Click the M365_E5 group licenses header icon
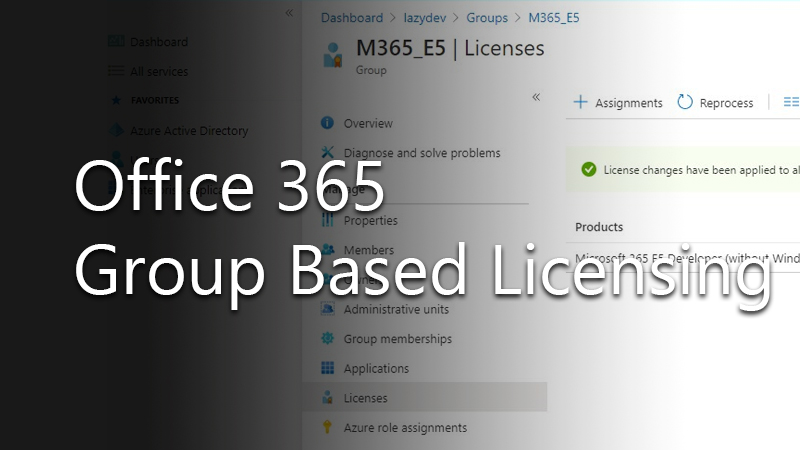The image size is (800, 450). click(333, 55)
